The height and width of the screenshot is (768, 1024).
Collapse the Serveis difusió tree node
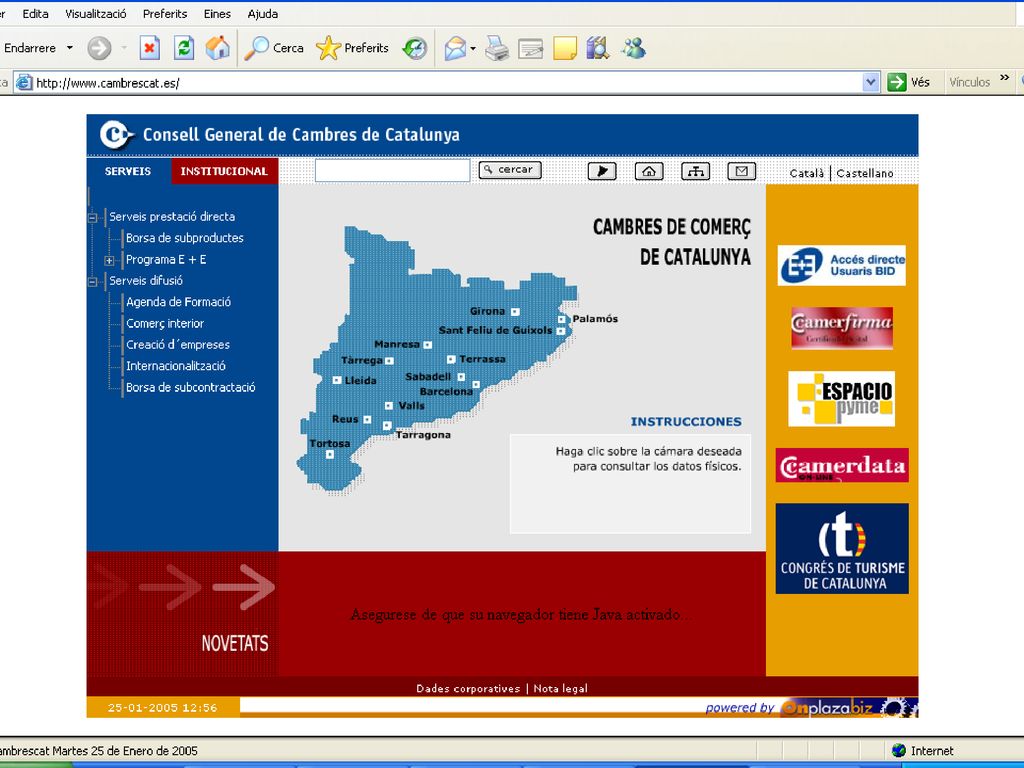(93, 281)
